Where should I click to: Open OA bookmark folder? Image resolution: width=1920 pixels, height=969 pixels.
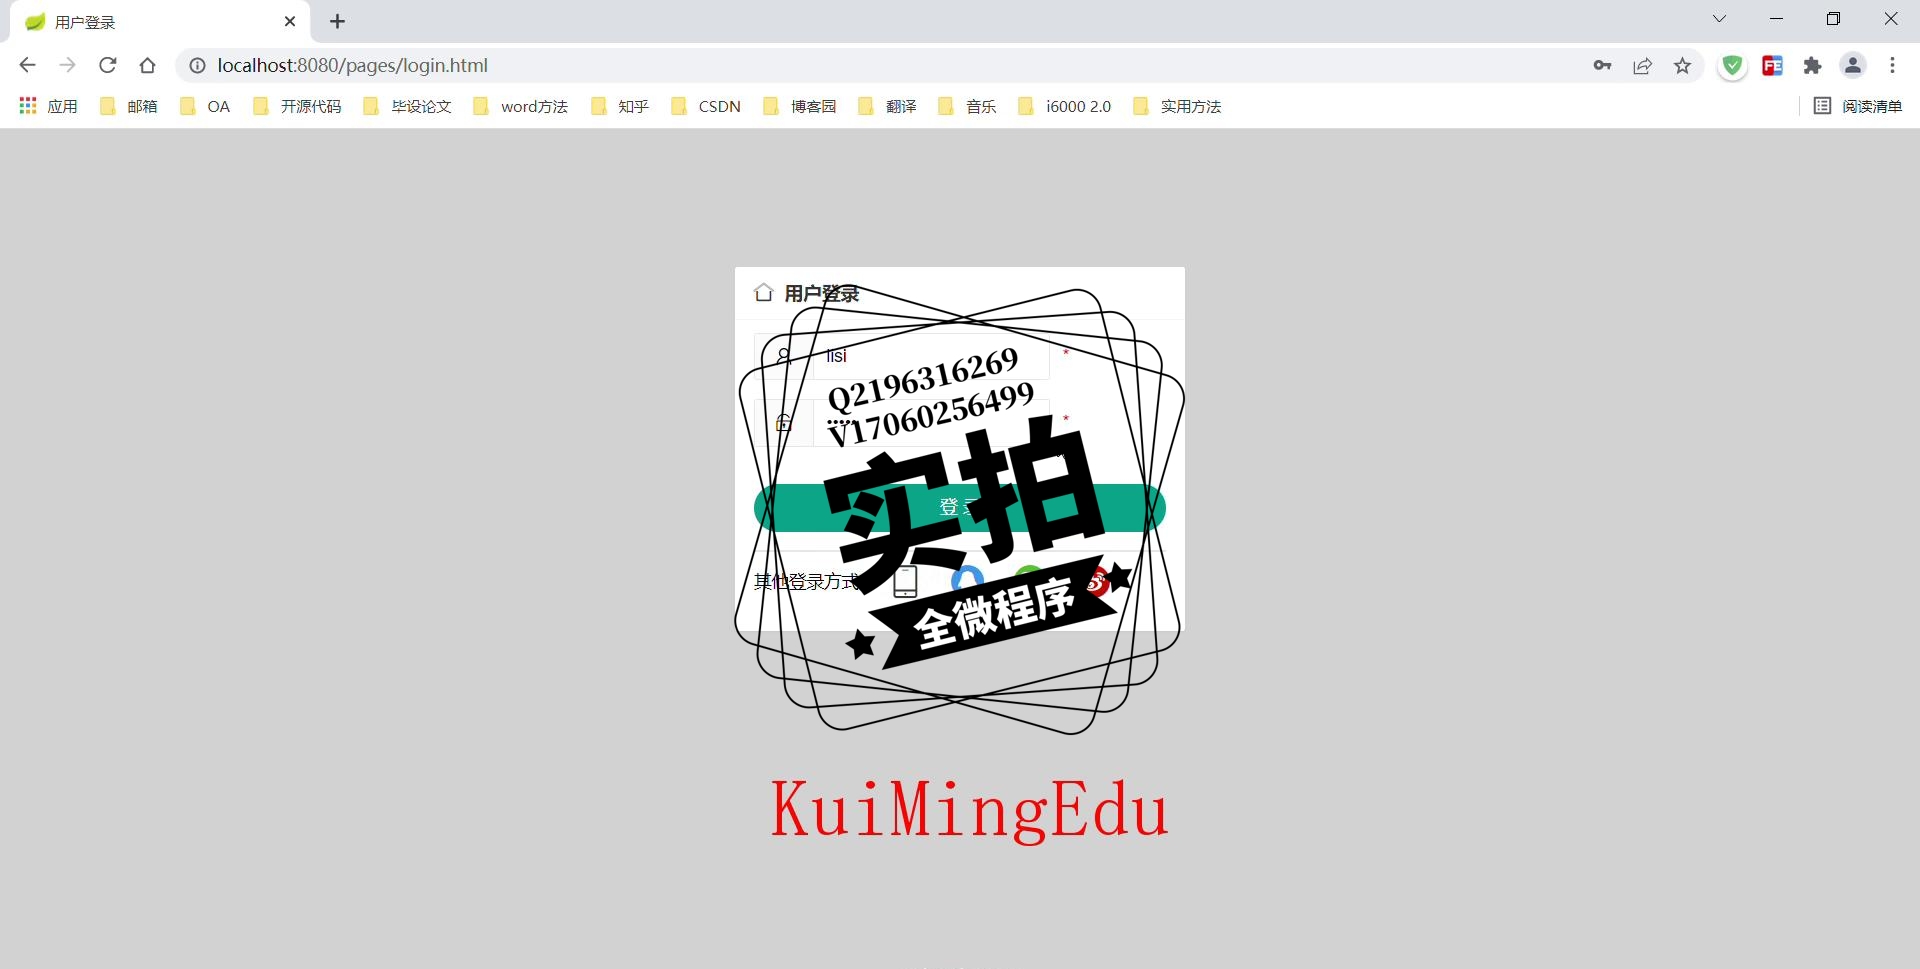[x=205, y=106]
